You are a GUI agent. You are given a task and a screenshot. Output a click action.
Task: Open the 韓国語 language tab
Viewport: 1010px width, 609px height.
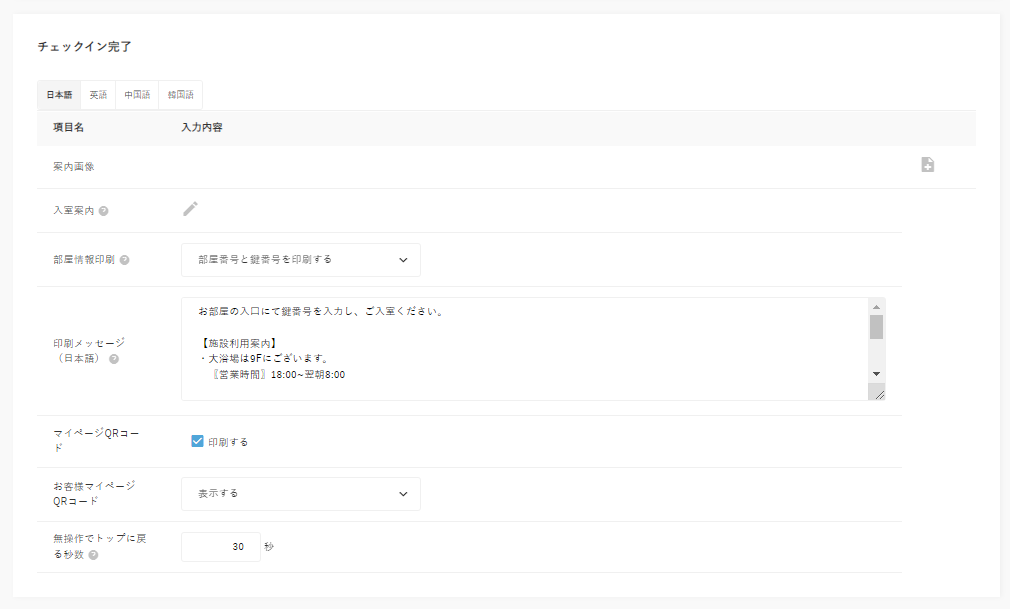(181, 95)
